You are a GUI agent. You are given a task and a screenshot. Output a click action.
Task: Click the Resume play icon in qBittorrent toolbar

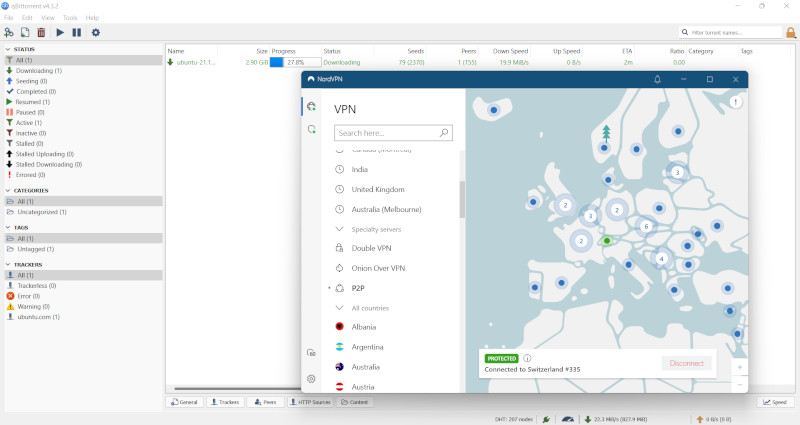(60, 33)
